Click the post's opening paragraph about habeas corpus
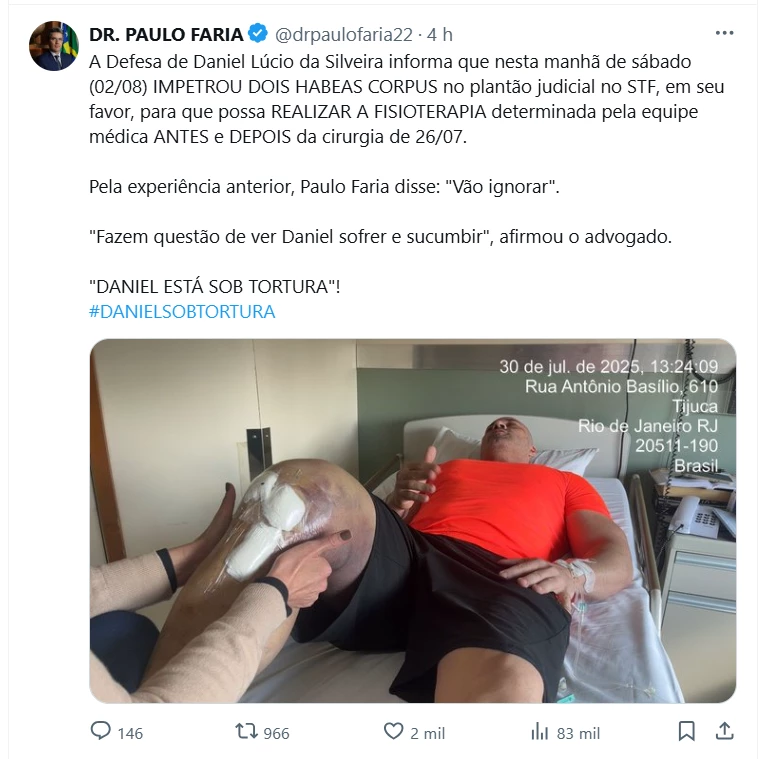The image size is (780, 759). [406, 99]
